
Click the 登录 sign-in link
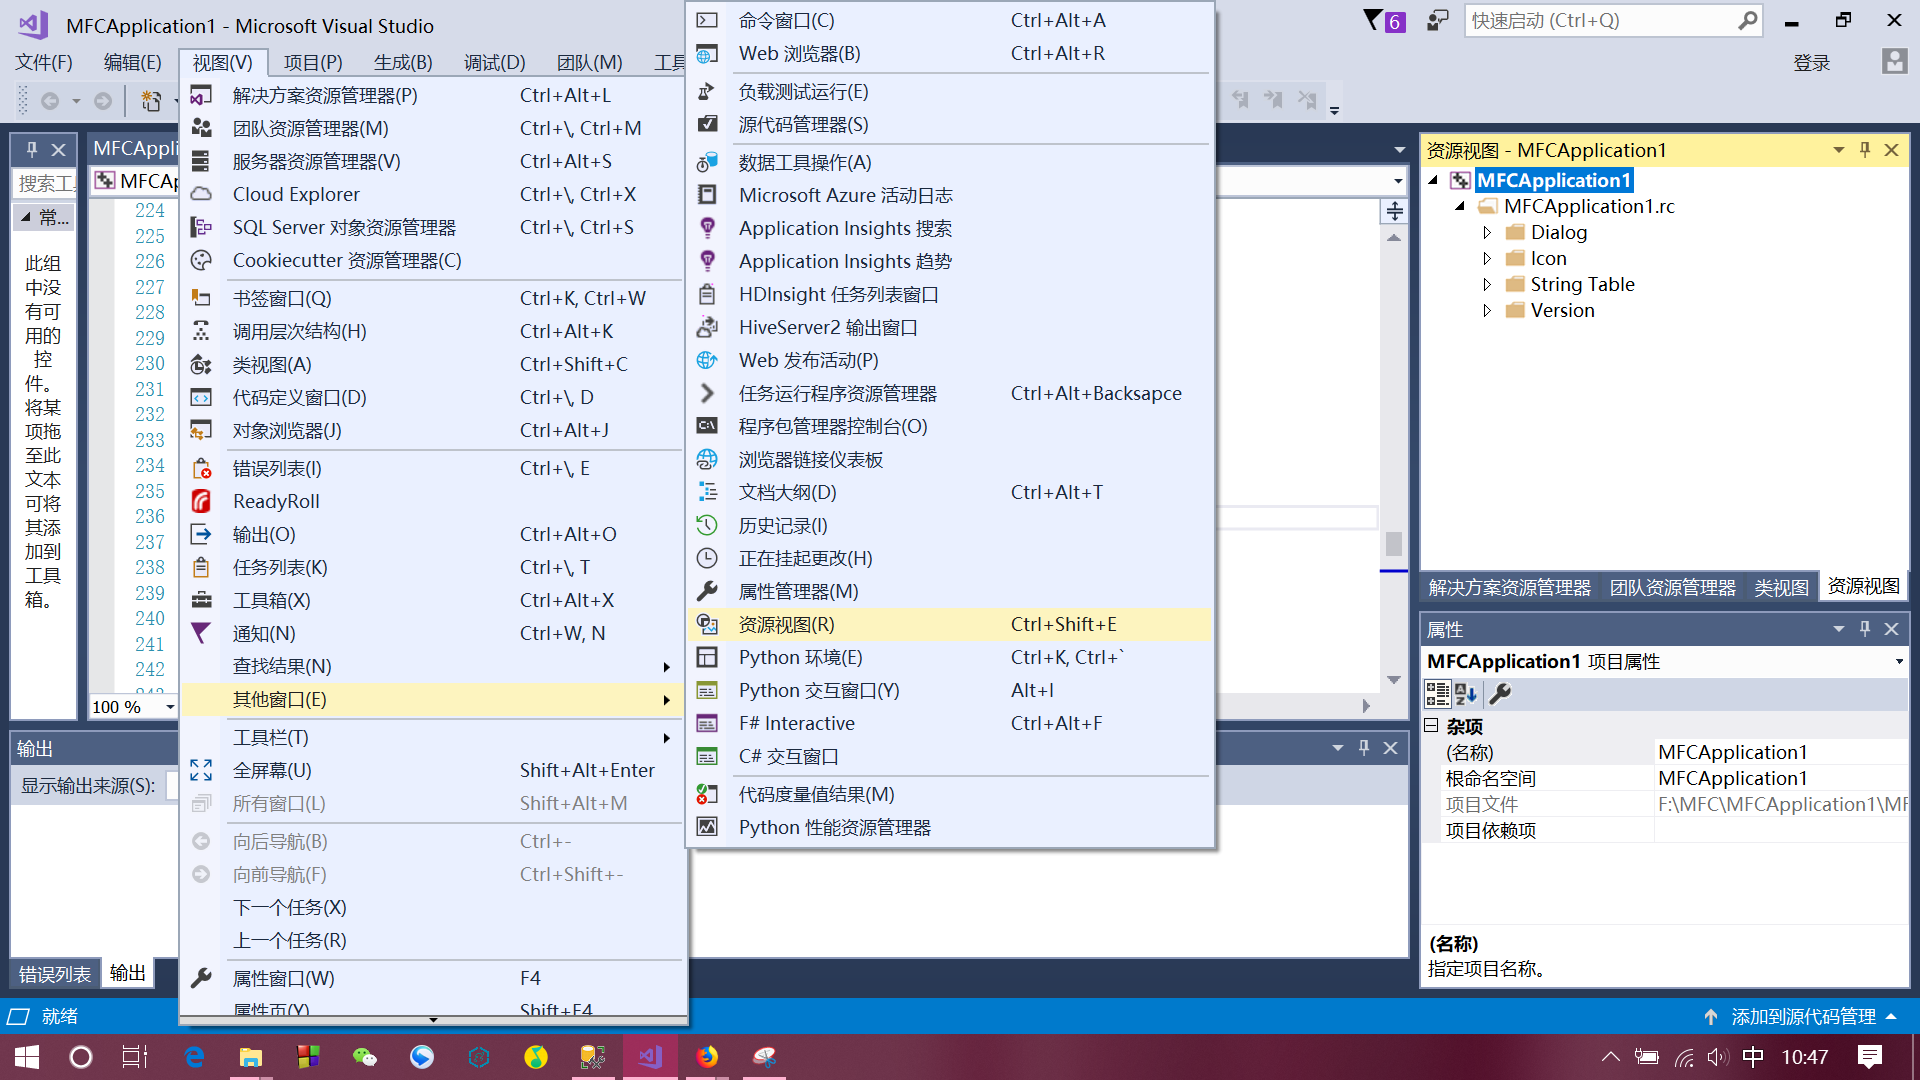click(x=1811, y=63)
